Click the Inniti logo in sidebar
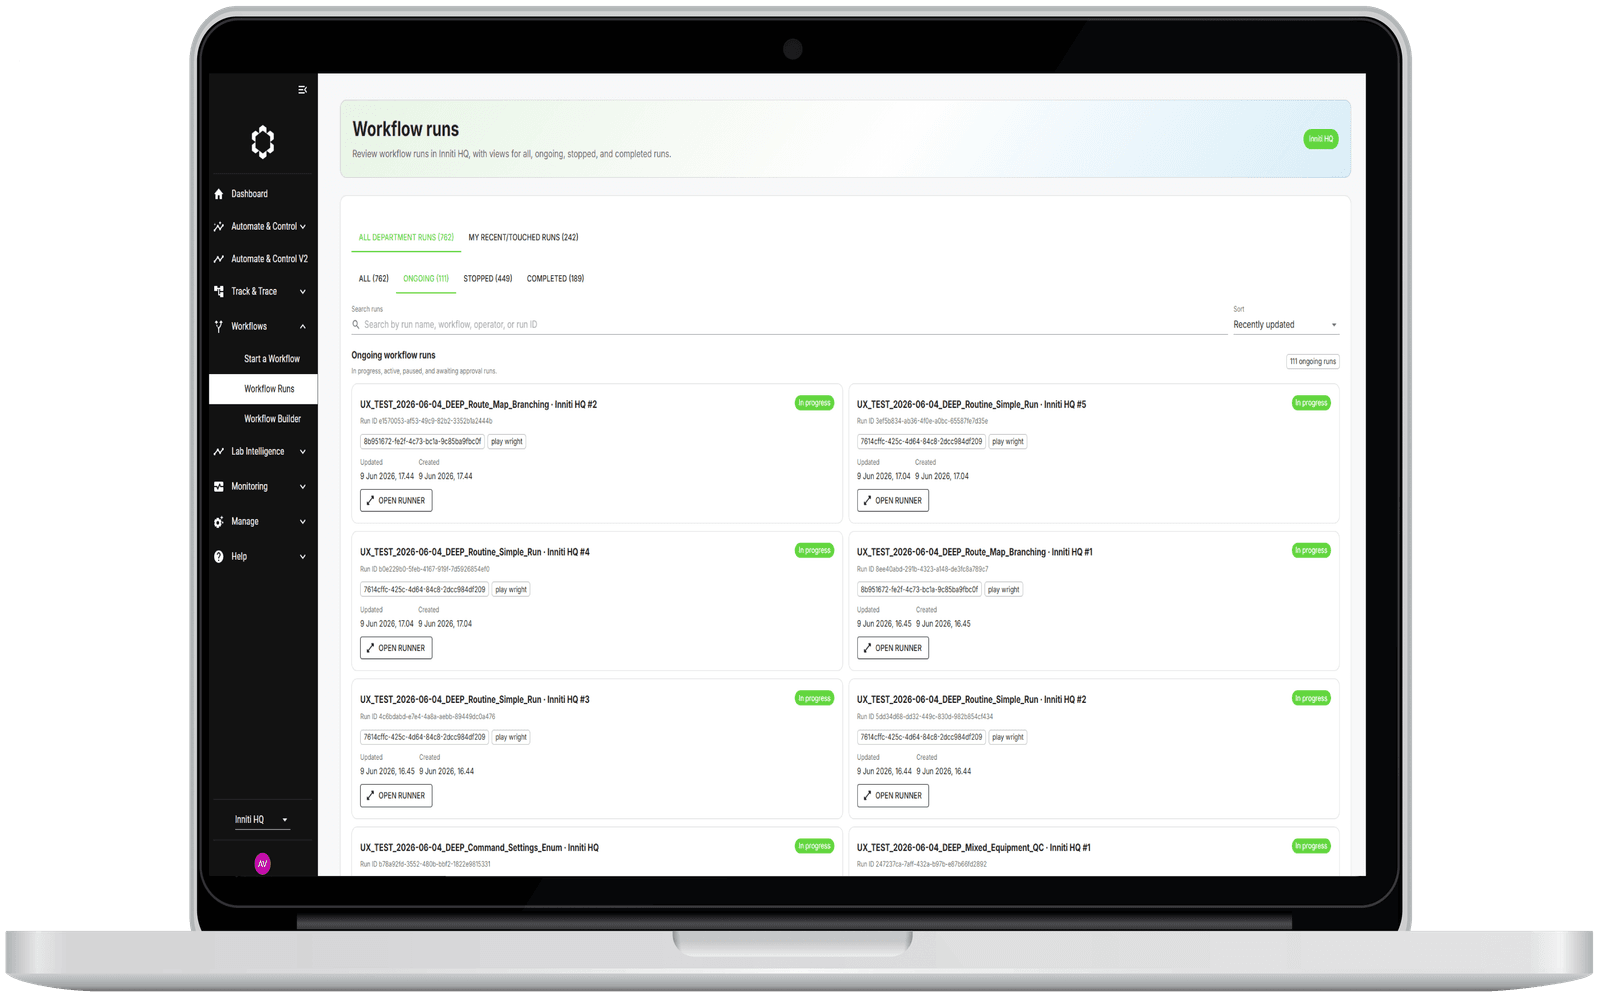Screen dimensions: 1600x998 (263, 142)
